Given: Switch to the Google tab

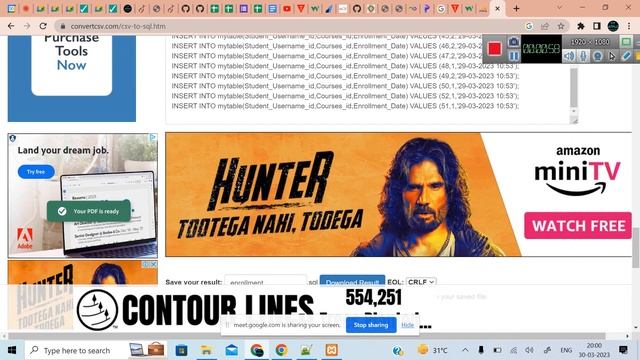Looking at the screenshot, I should (x=441, y=8).
